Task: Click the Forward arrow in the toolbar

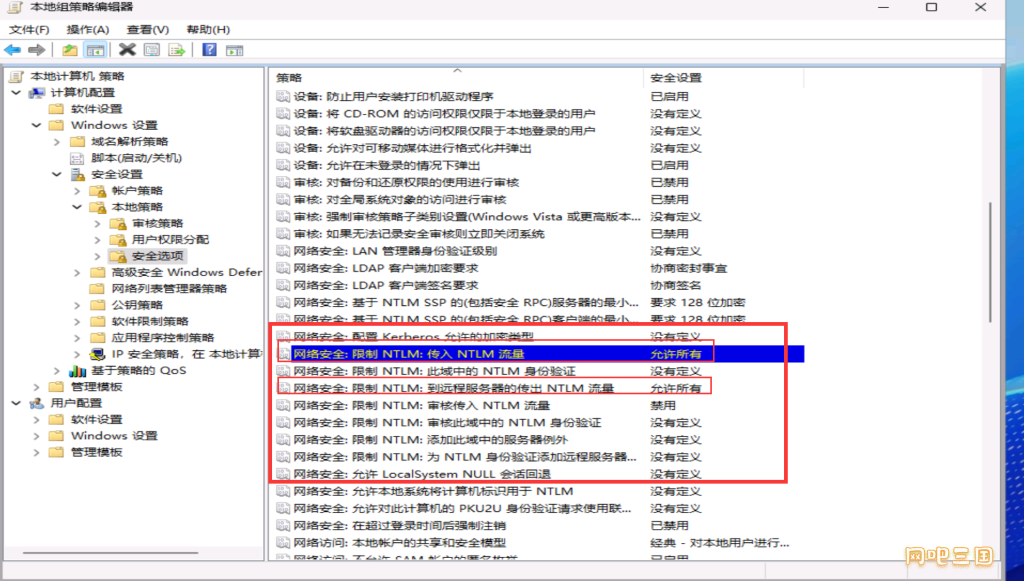Action: (37, 50)
